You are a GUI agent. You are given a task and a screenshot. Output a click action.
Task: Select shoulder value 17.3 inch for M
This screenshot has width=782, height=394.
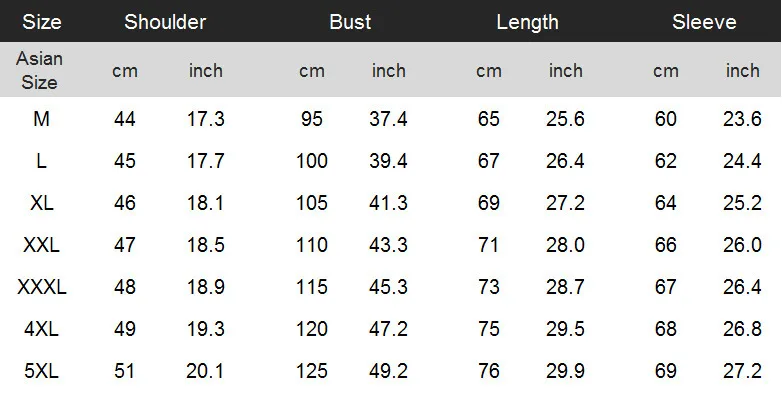click(x=205, y=119)
